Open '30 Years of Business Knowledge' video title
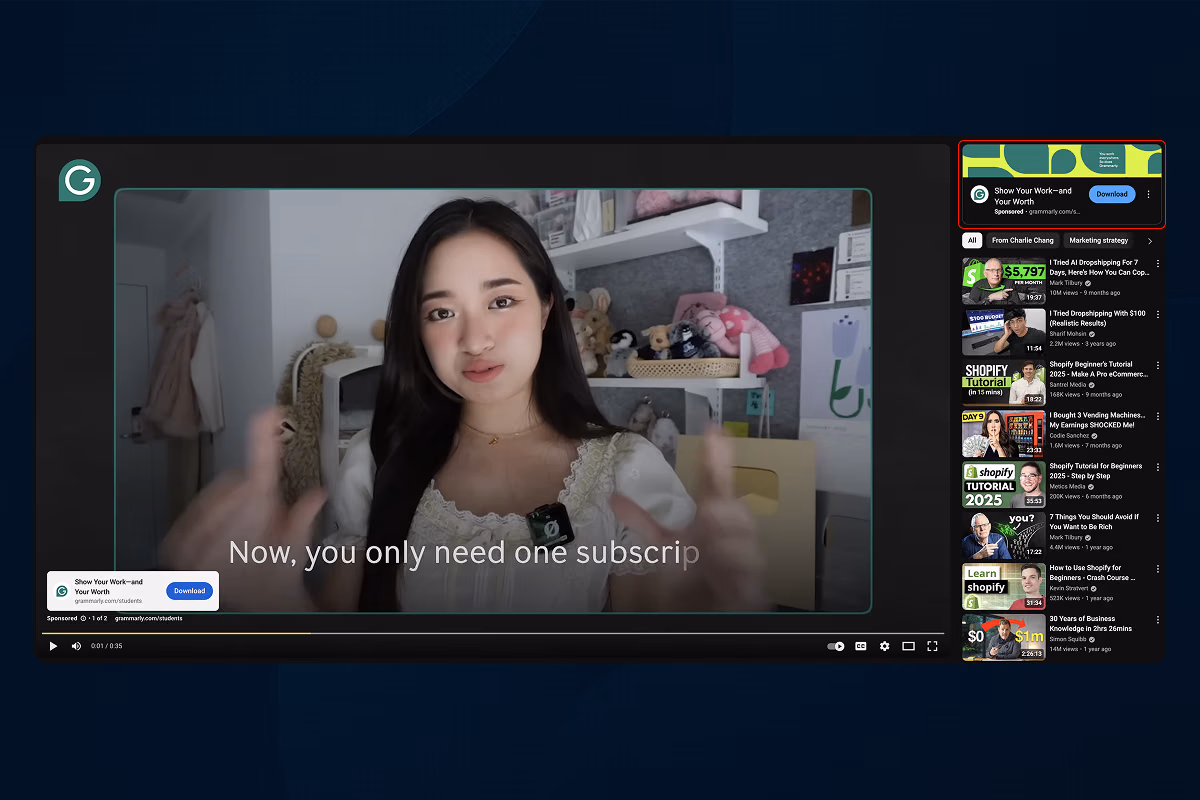This screenshot has height=800, width=1200. point(1091,624)
